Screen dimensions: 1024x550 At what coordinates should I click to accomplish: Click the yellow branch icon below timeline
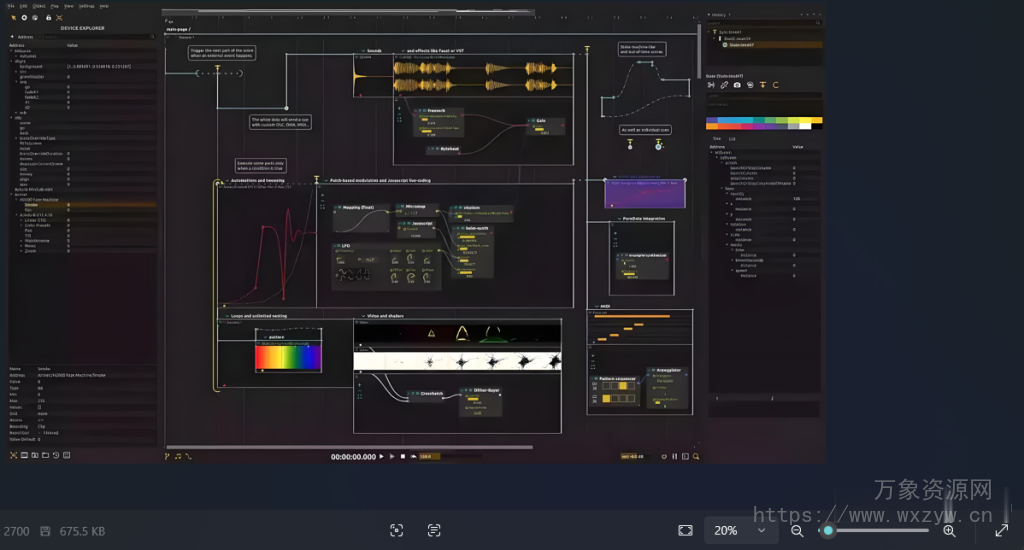(x=167, y=457)
